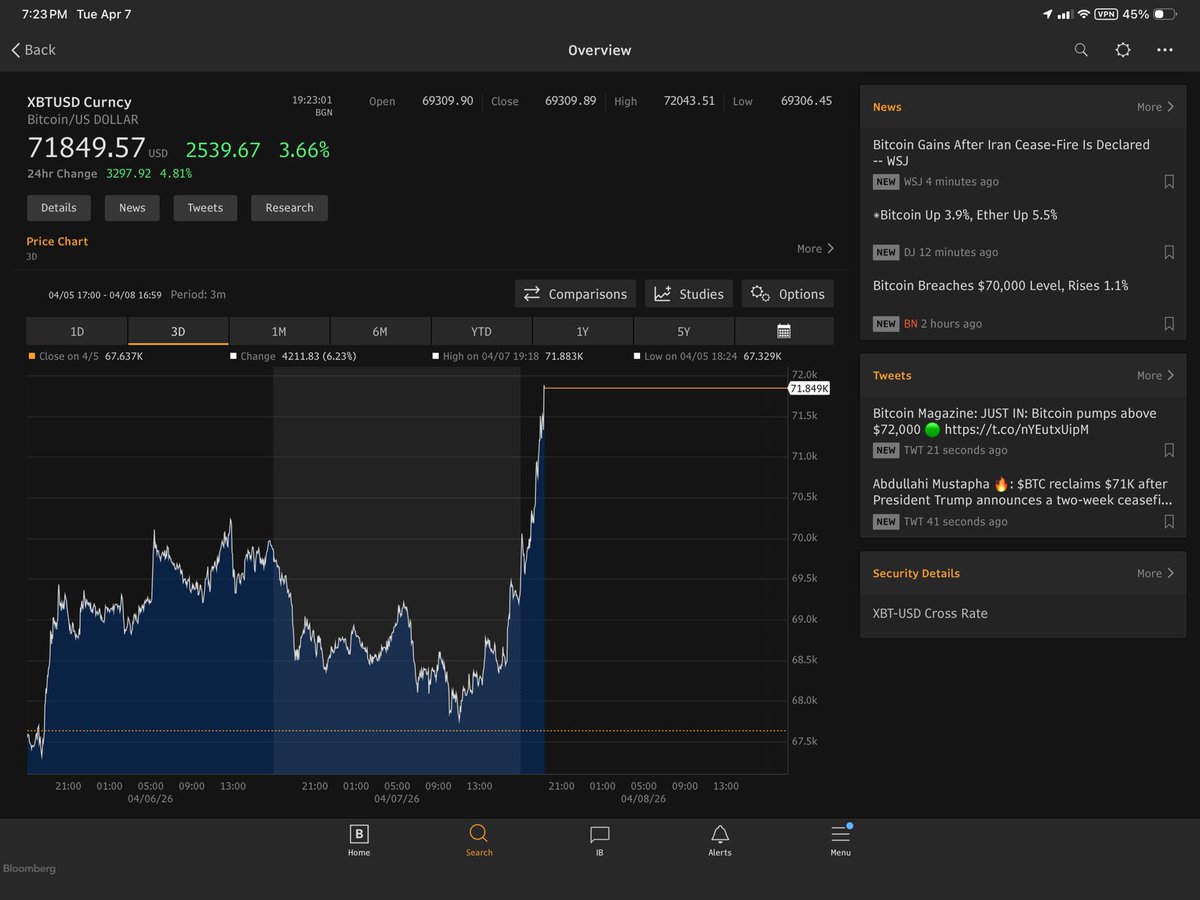Open the calendar date range picker
This screenshot has height=900, width=1200.
click(784, 331)
